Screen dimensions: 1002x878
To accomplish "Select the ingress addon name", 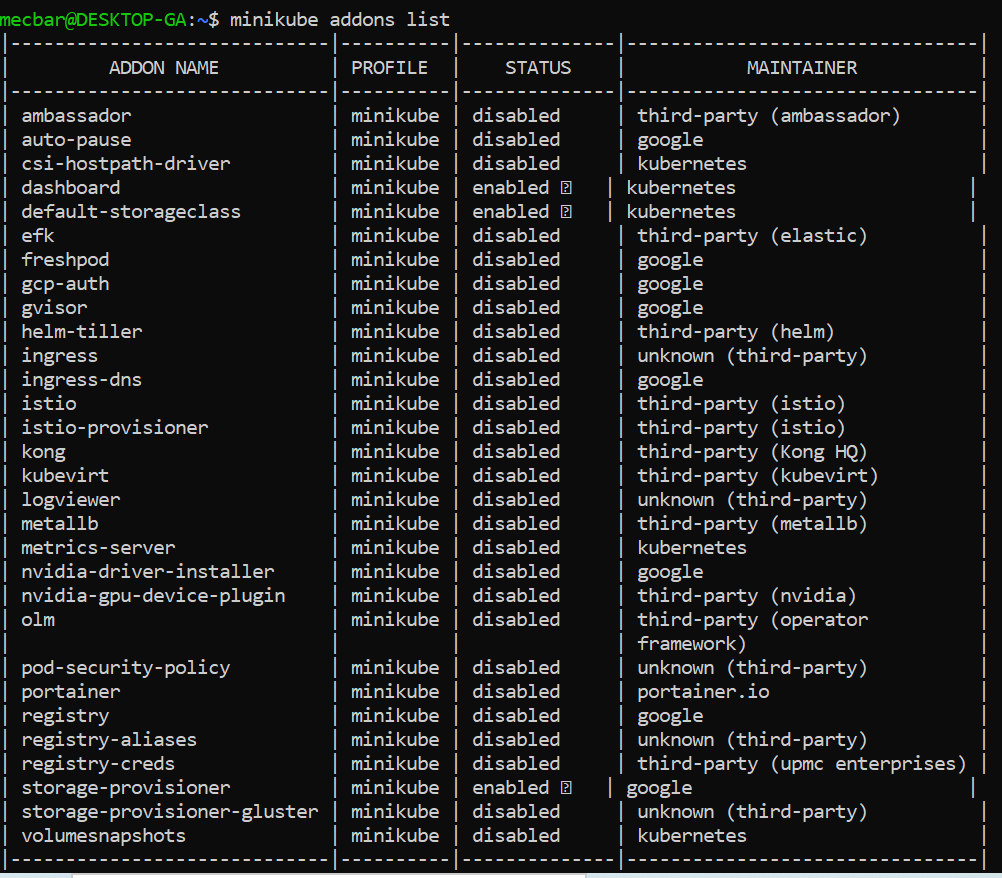I will [60, 356].
